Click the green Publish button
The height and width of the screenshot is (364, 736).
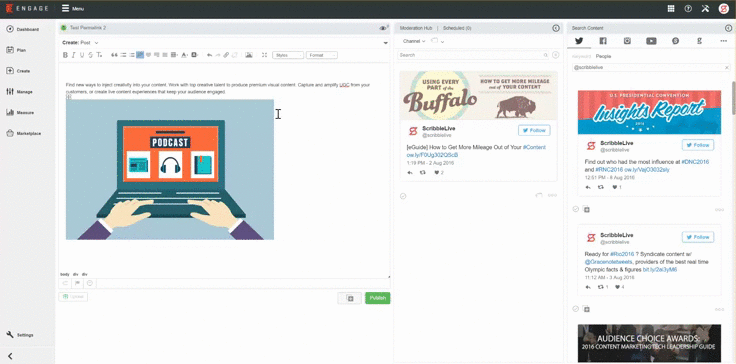tap(377, 298)
